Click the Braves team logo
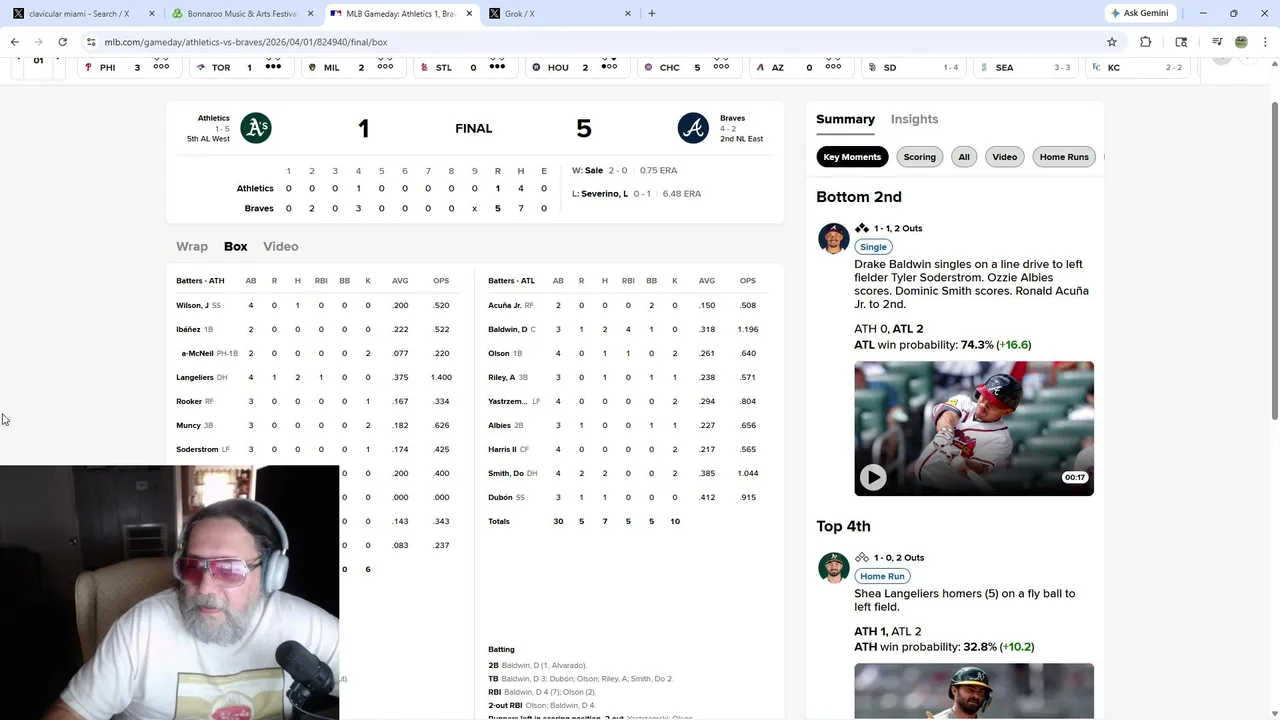1280x720 pixels. click(693, 128)
